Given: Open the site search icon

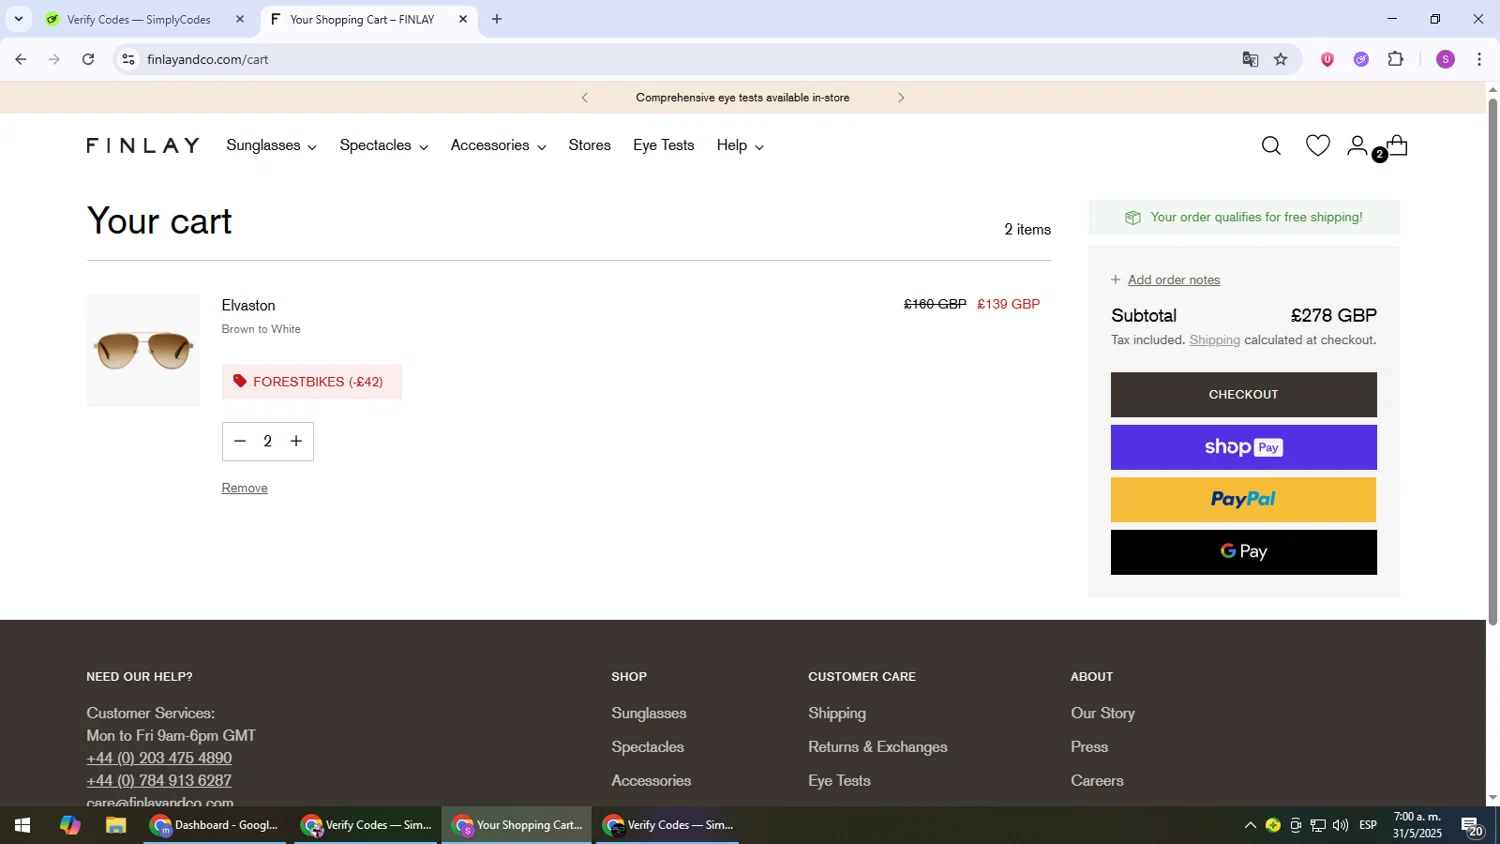Looking at the screenshot, I should coord(1271,146).
